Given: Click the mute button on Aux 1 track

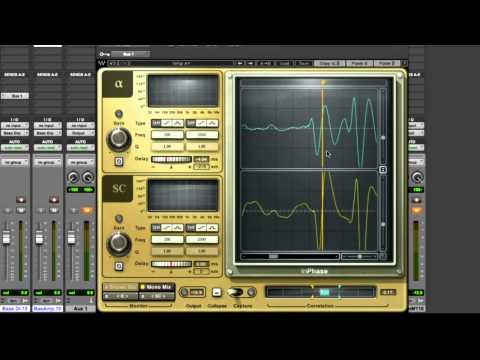Looking at the screenshot, I should tap(86, 210).
